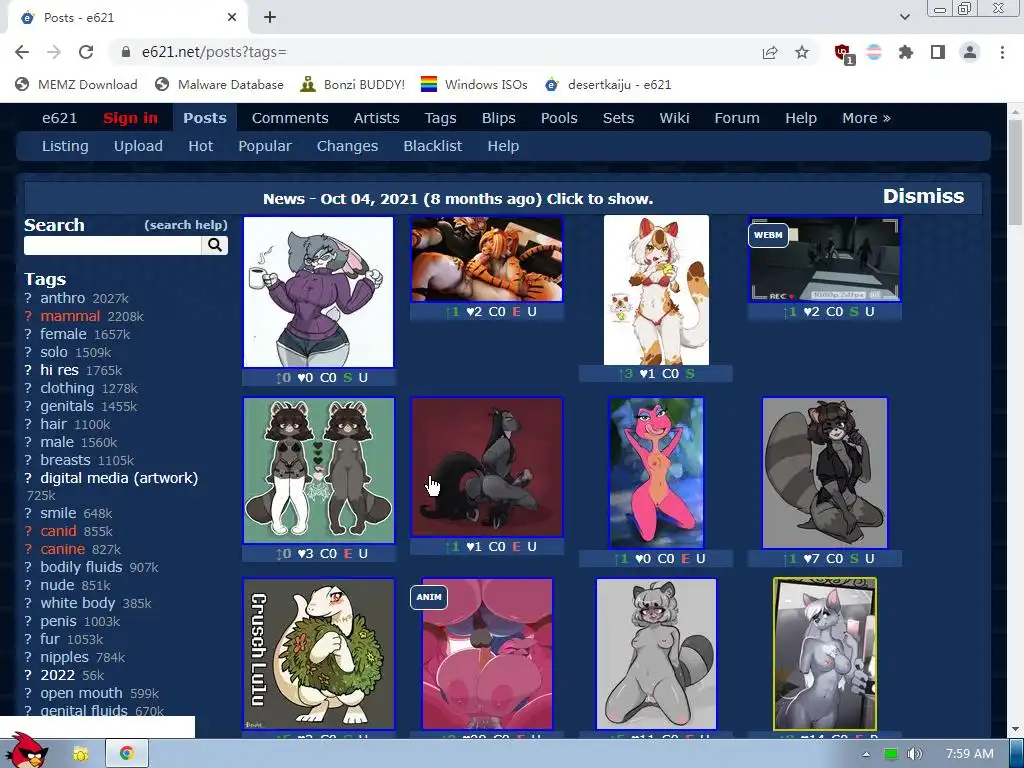Open a new browser tab
This screenshot has height=768, width=1024.
coord(270,18)
